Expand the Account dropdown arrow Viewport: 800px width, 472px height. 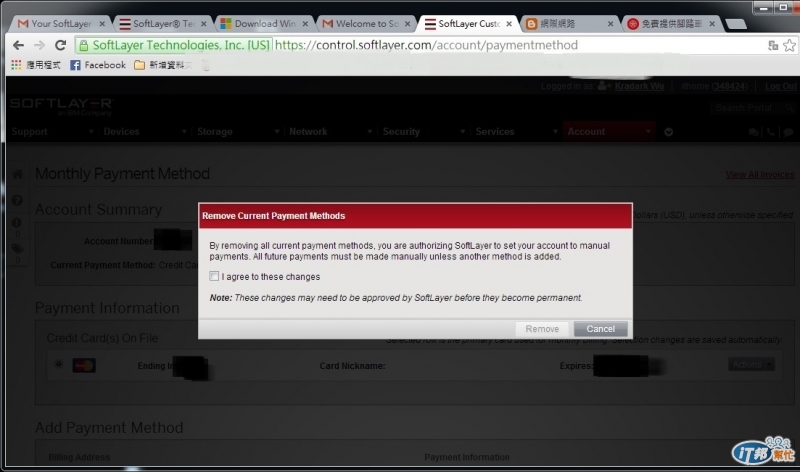coord(648,132)
